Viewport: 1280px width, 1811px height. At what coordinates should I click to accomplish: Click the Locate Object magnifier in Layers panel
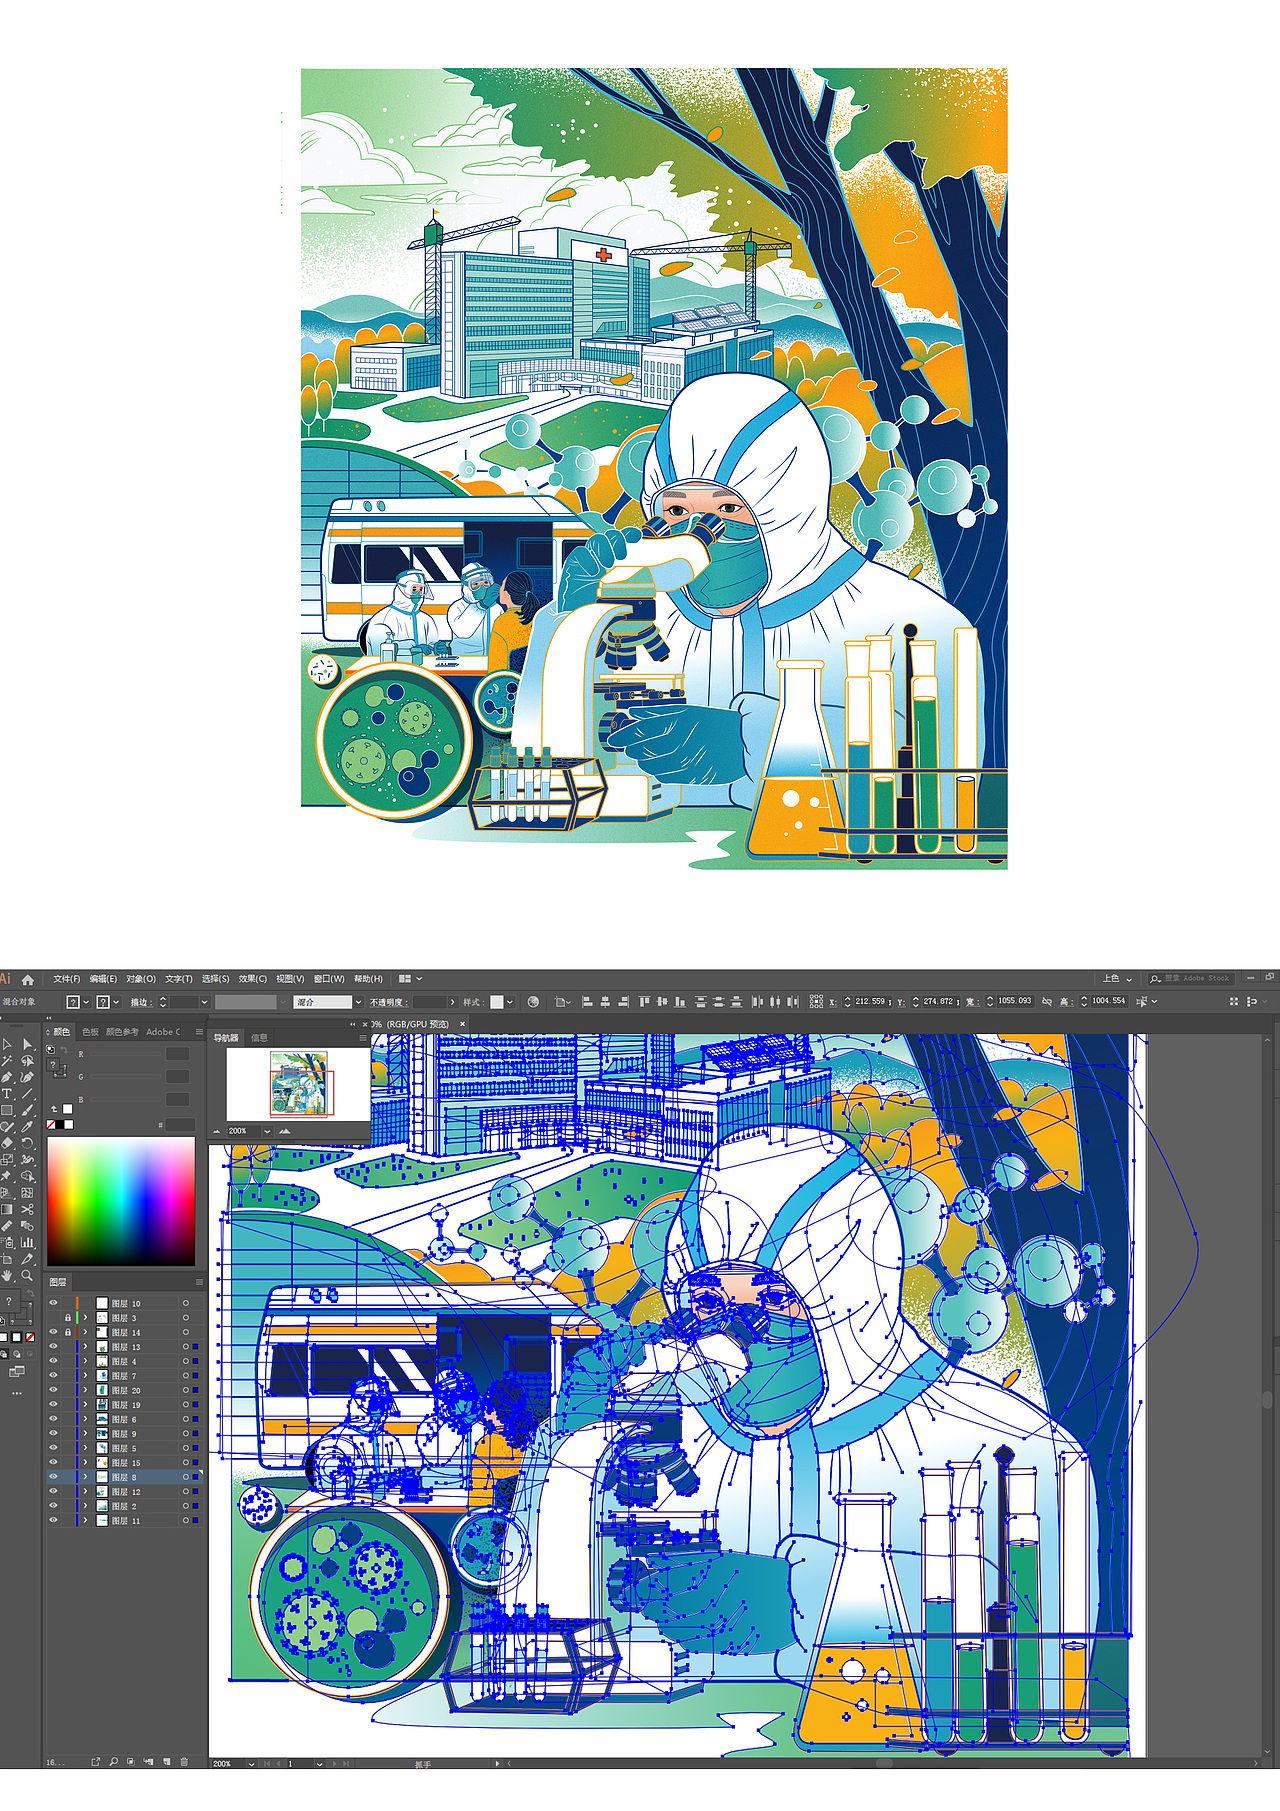(113, 1762)
